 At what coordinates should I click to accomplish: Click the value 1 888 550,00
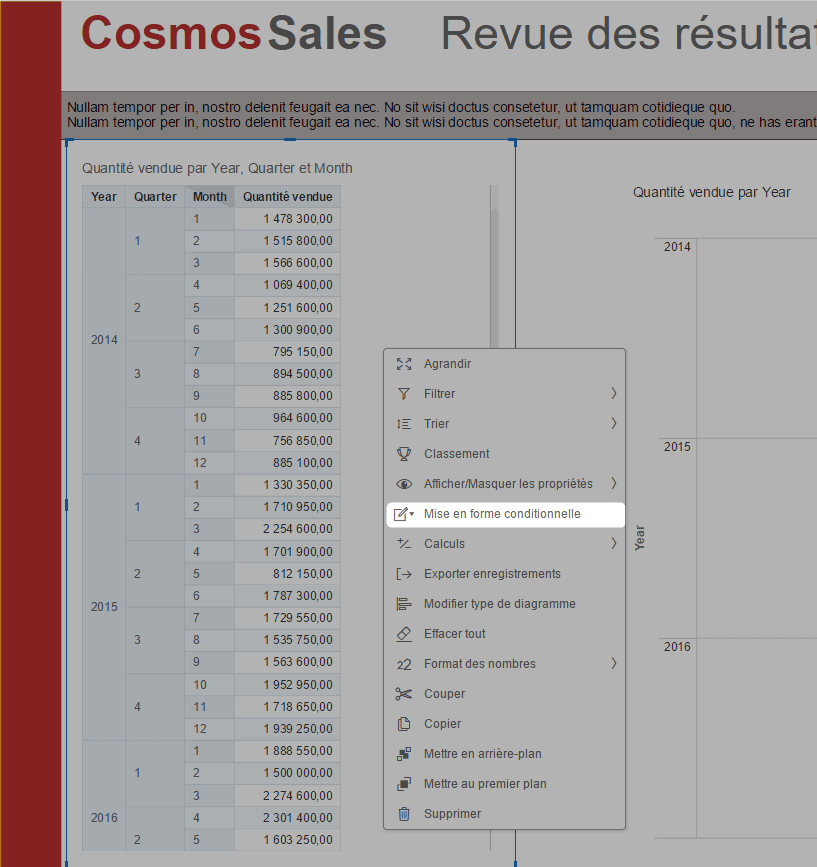pos(298,751)
